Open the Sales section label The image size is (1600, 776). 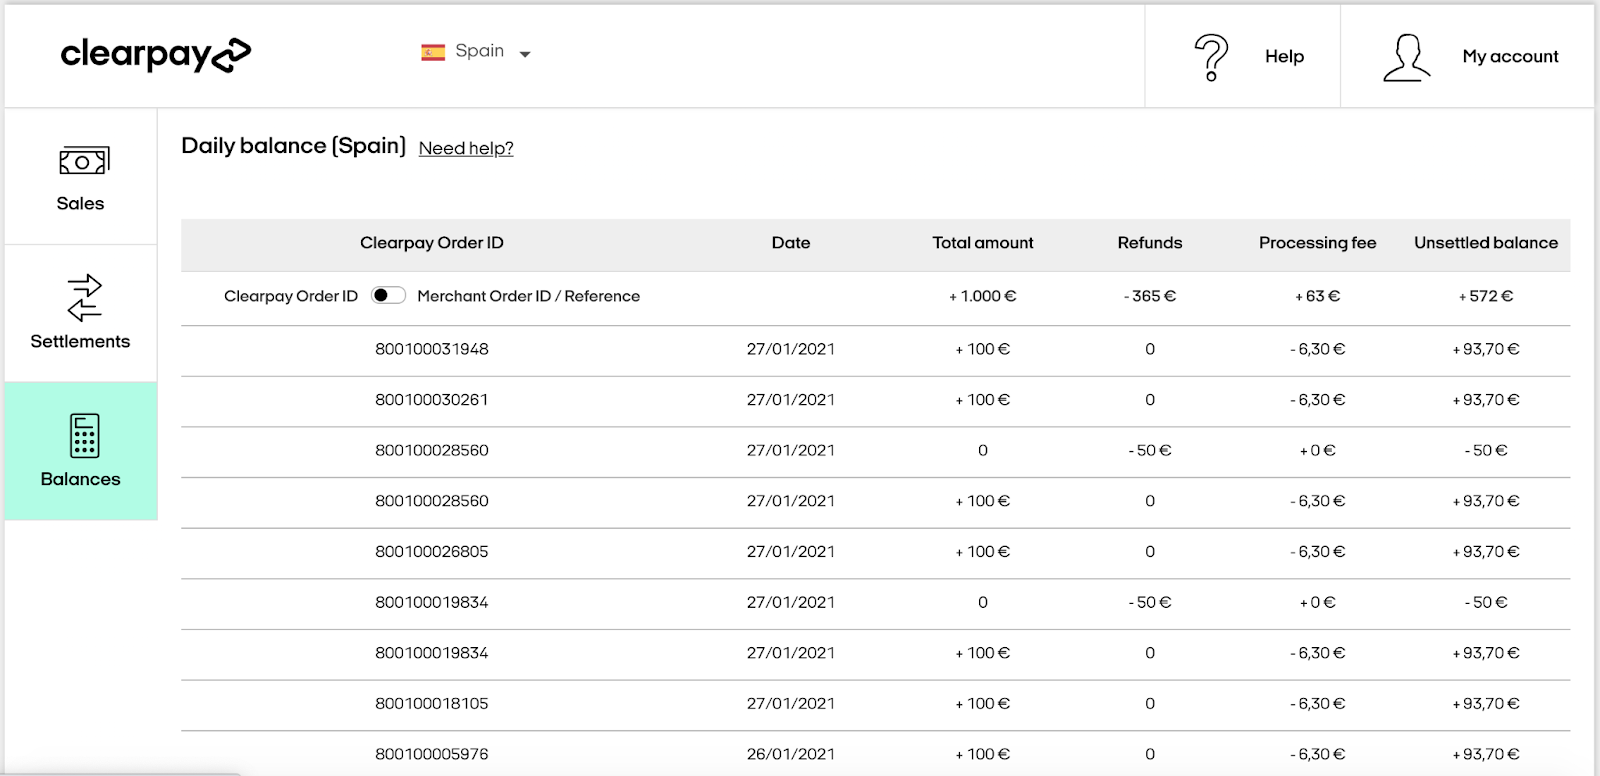click(80, 203)
